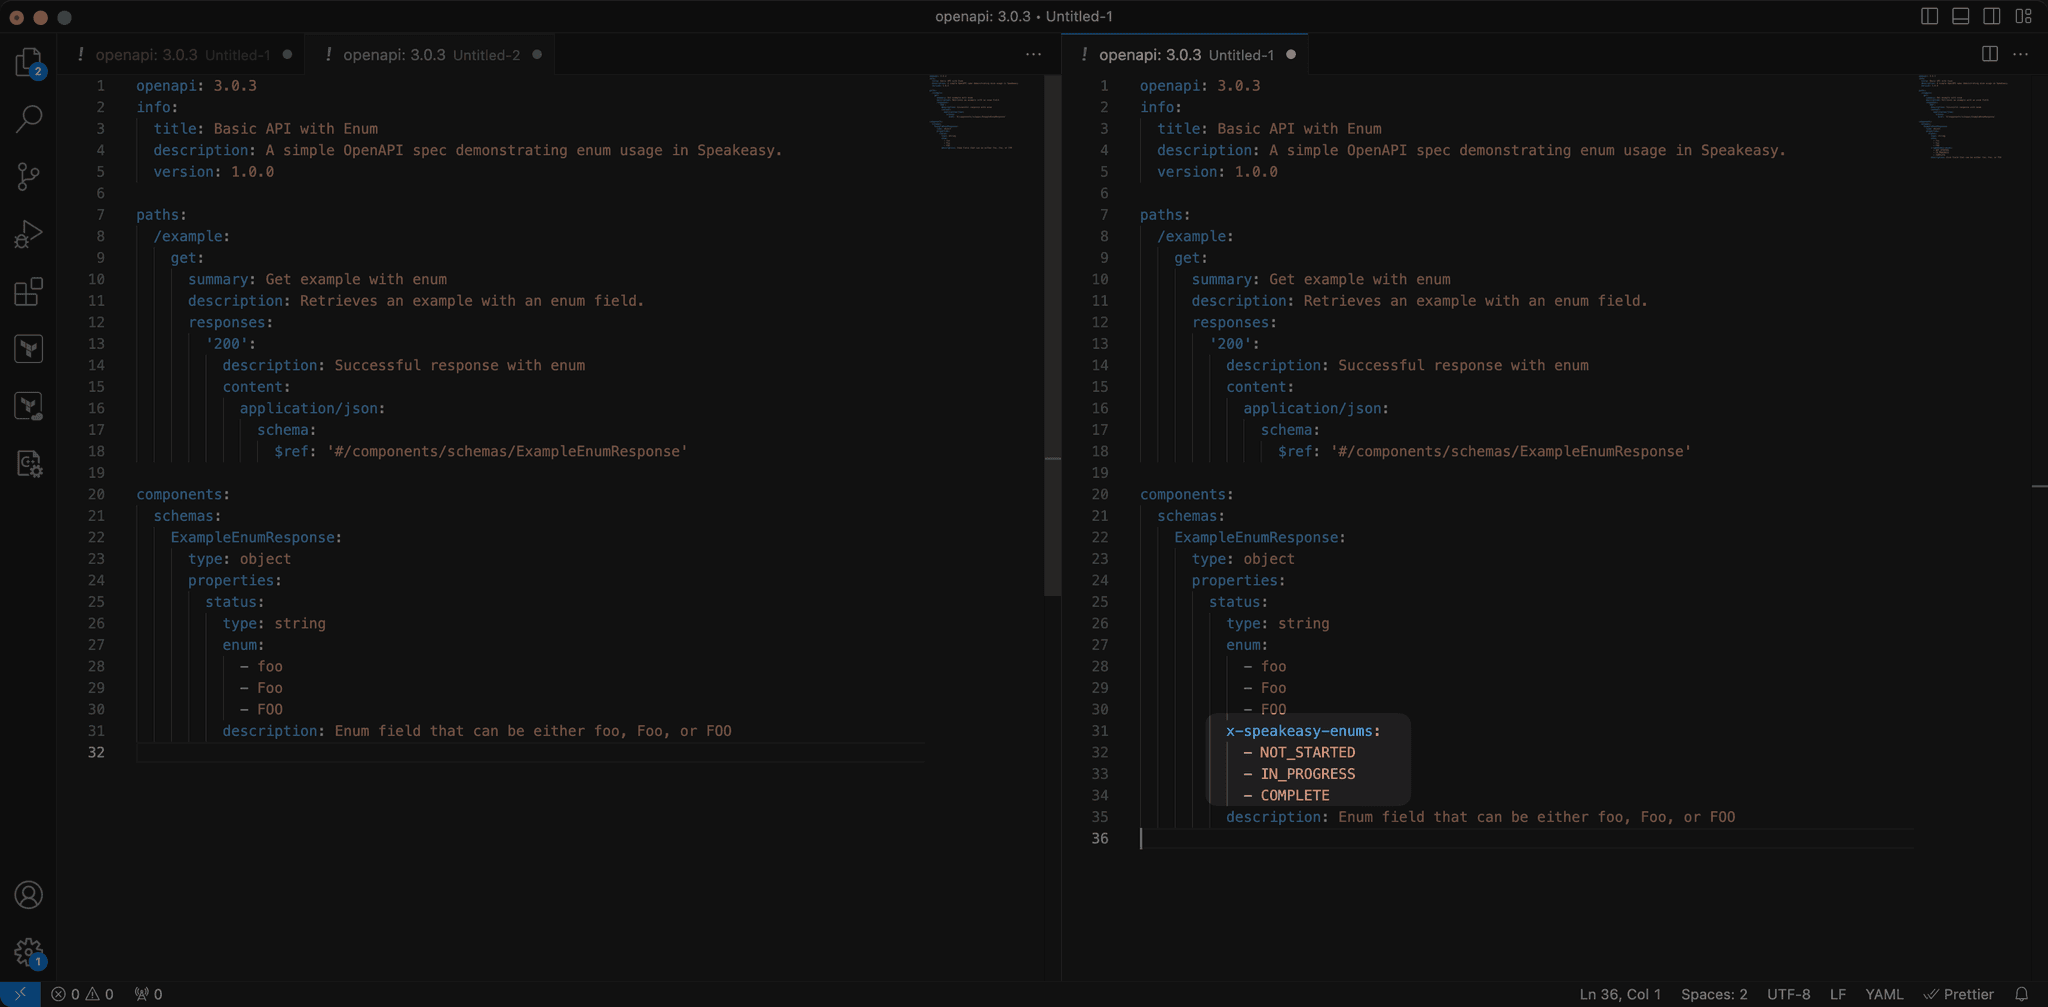
Task: Switch to the Untitled-1 tab in left group
Action: (182, 55)
